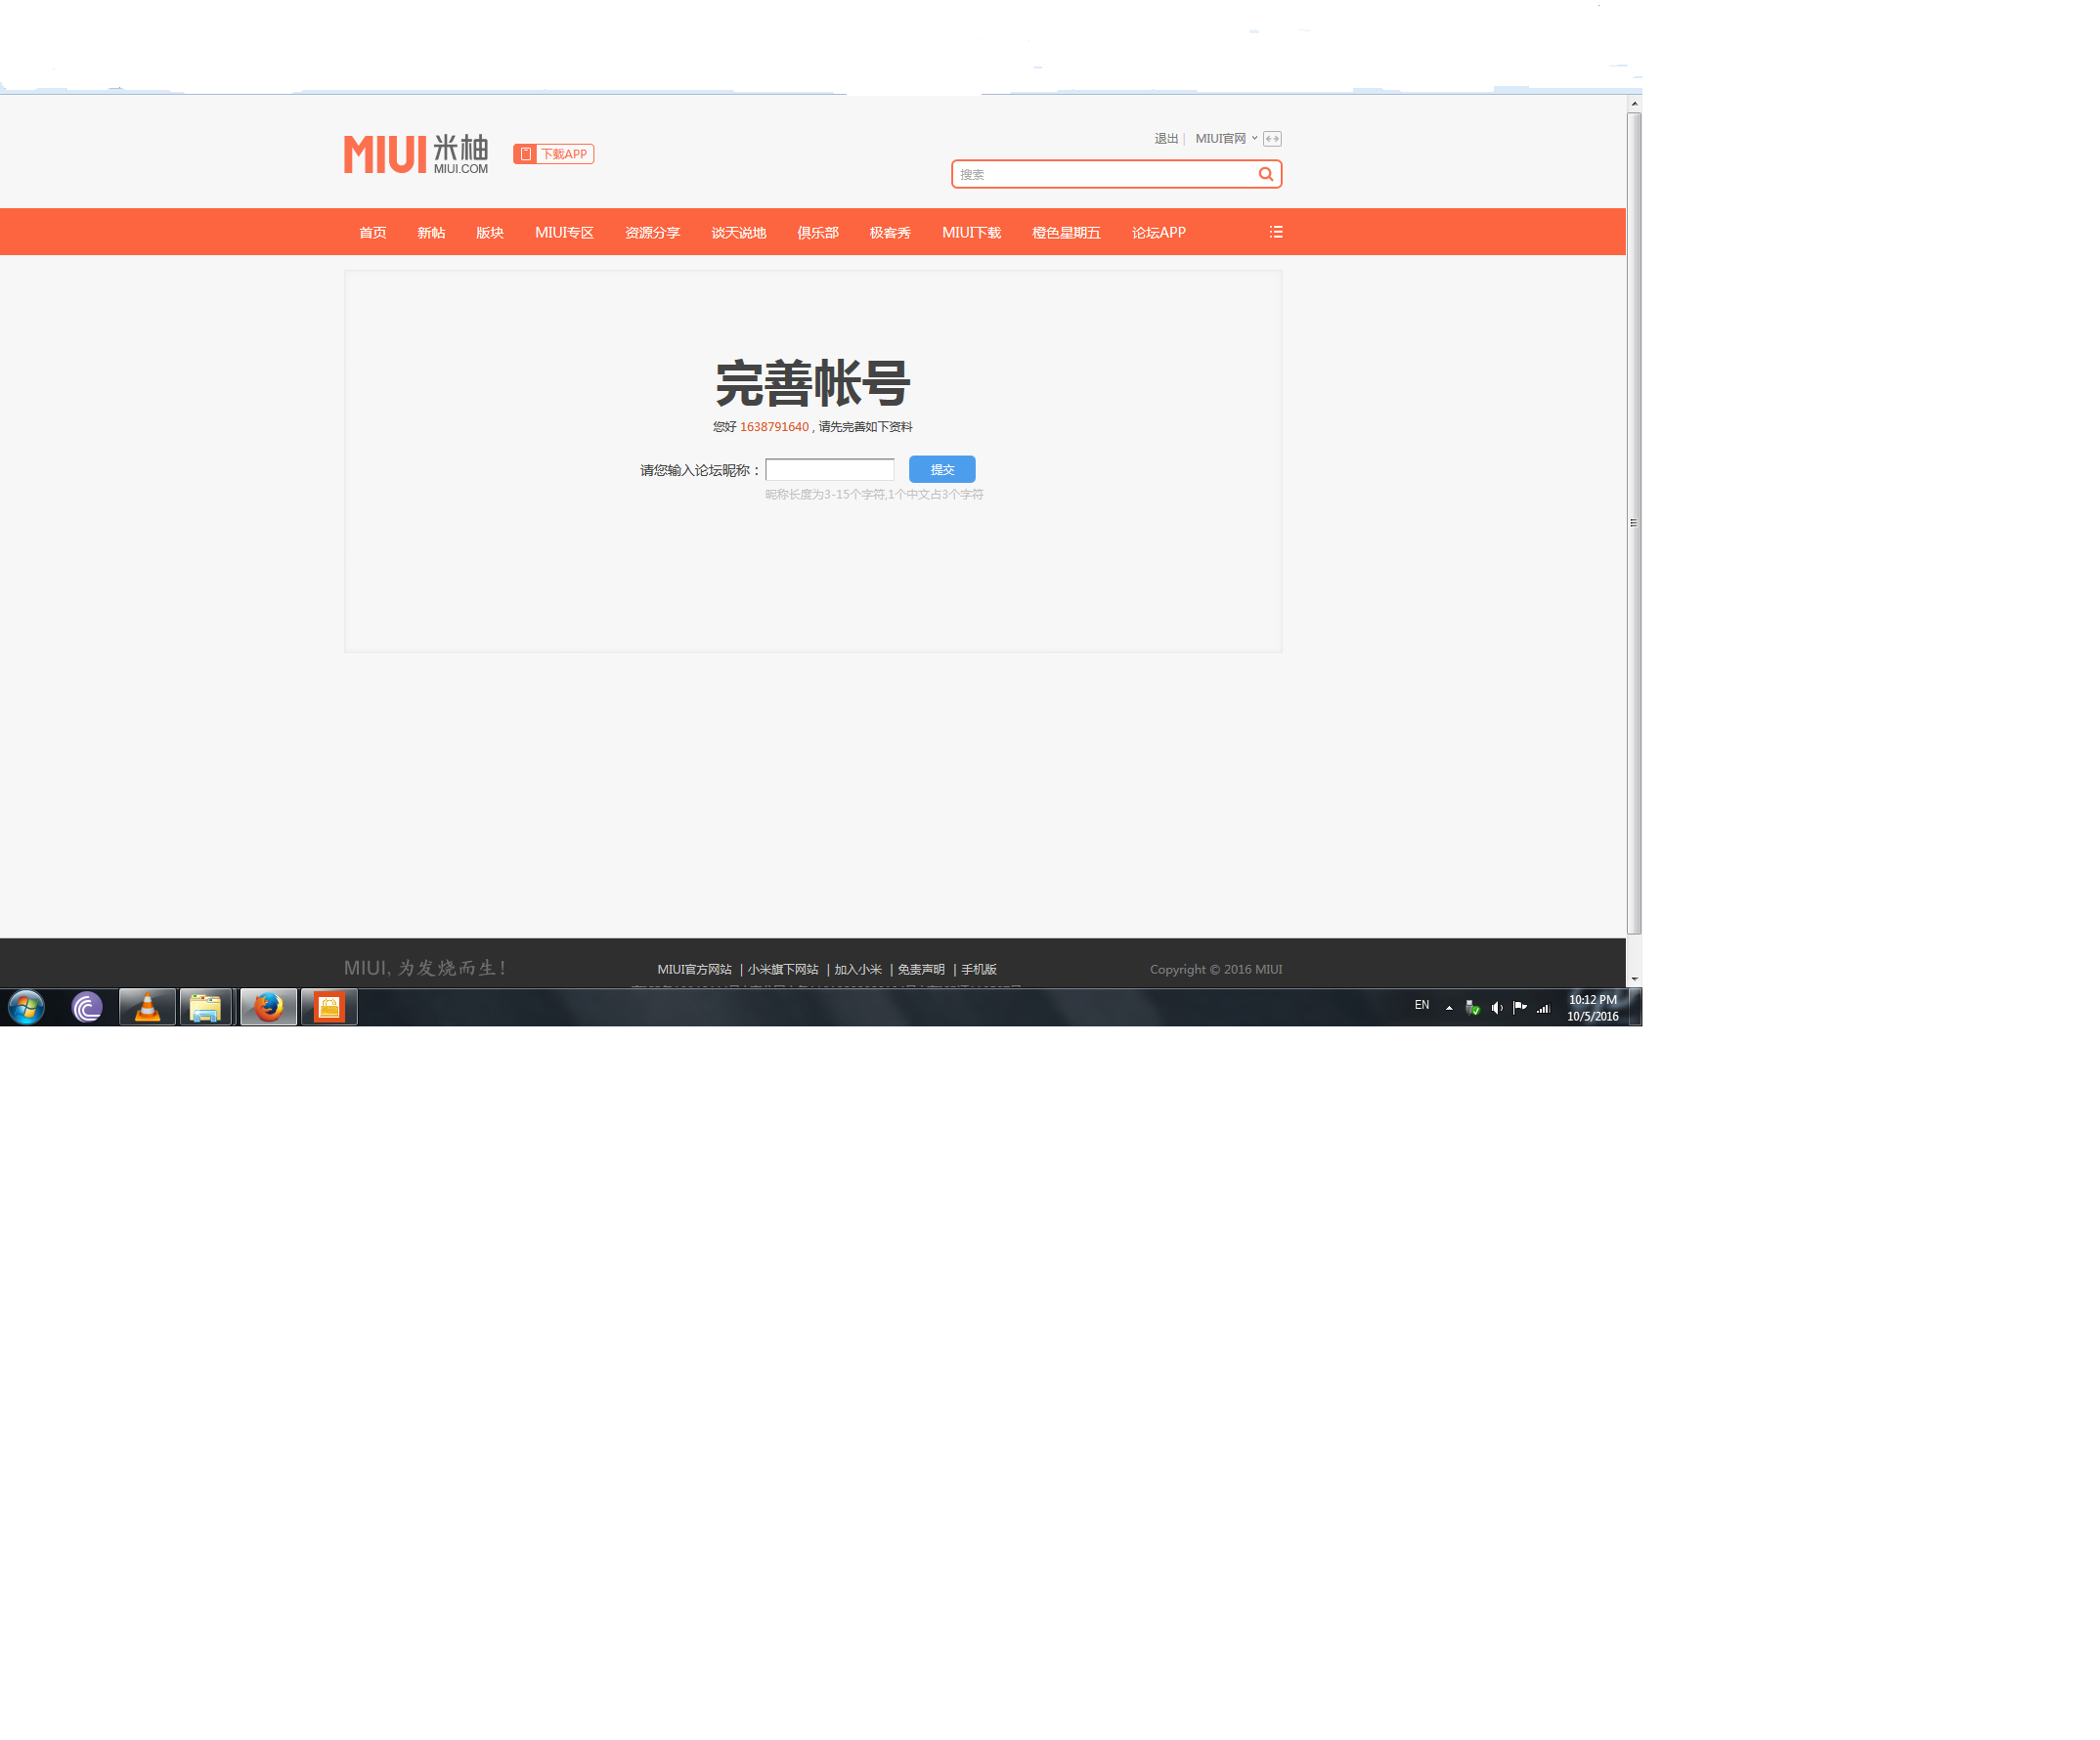Click the 下载APP phone badge
The image size is (2100, 1740).
tap(553, 154)
